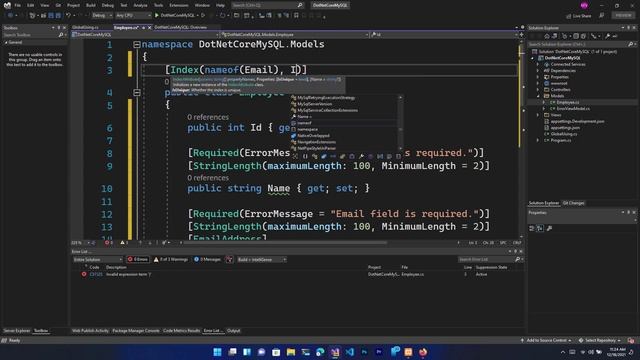The image size is (640, 360).
Task: Click Properties panel alphabetical sort icon
Action: [540, 229]
